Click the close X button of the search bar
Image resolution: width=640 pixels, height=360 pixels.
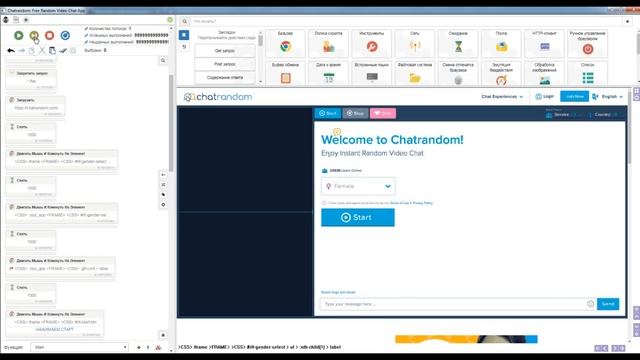627,21
